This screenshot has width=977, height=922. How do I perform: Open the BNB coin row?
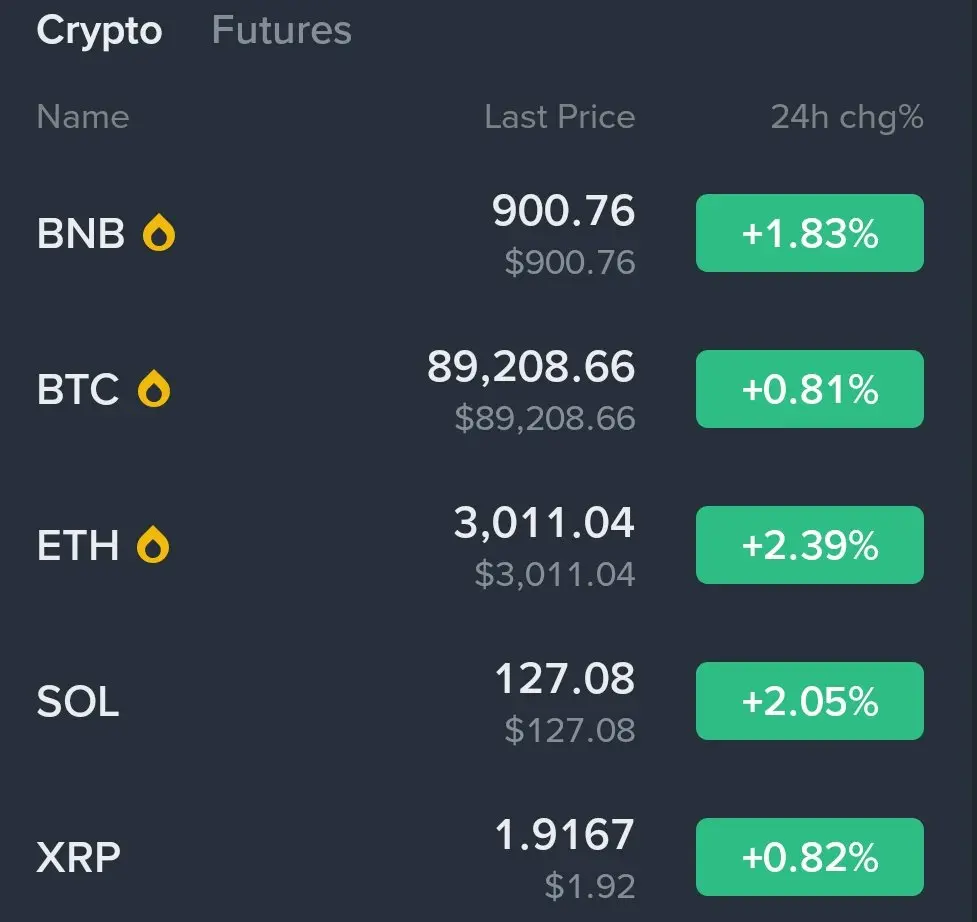click(81, 234)
